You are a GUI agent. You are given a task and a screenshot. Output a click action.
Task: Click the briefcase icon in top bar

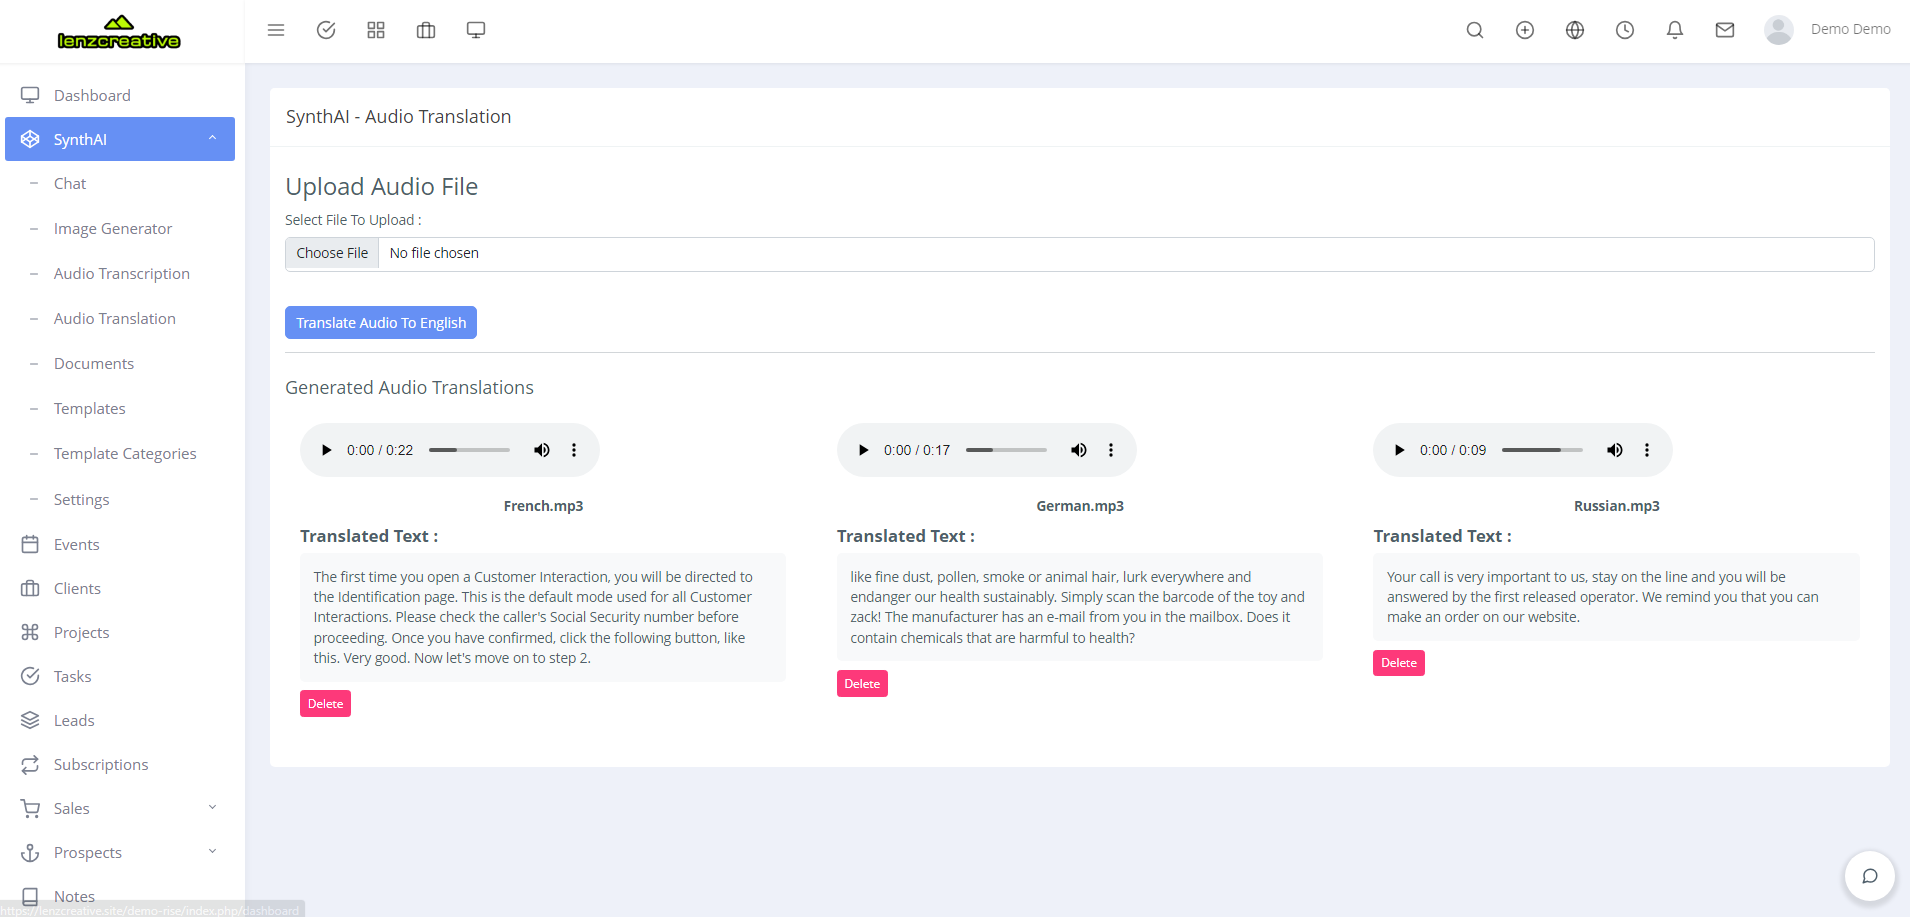pos(426,30)
